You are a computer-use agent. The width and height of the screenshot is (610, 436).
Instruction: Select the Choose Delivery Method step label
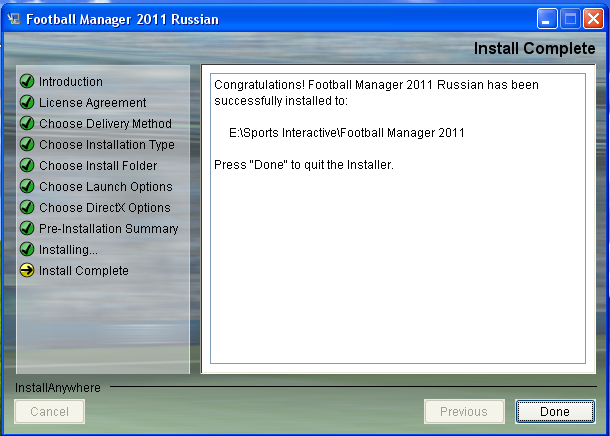pos(105,124)
